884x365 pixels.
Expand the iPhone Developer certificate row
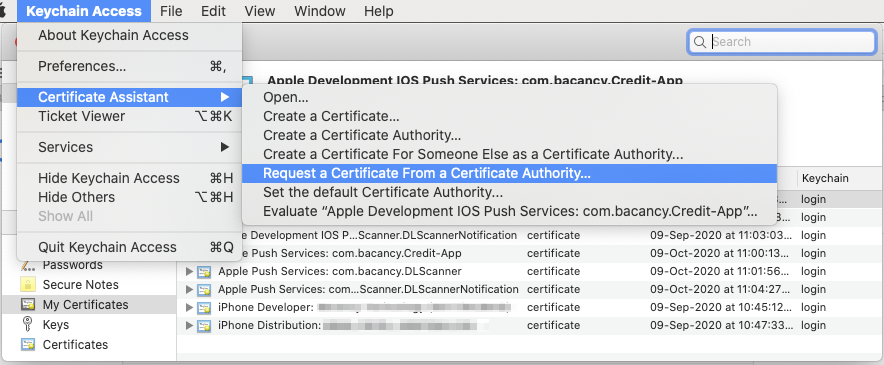(x=189, y=307)
